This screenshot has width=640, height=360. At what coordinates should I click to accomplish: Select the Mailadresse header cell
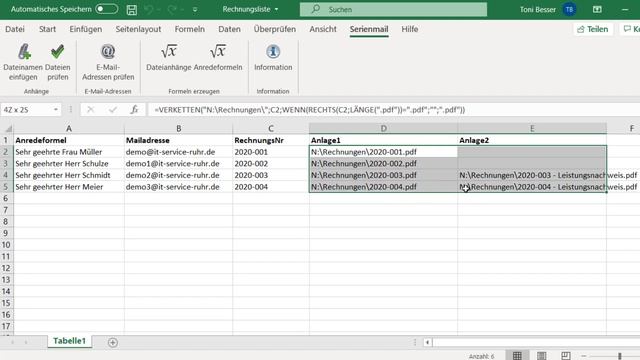[x=178, y=140]
